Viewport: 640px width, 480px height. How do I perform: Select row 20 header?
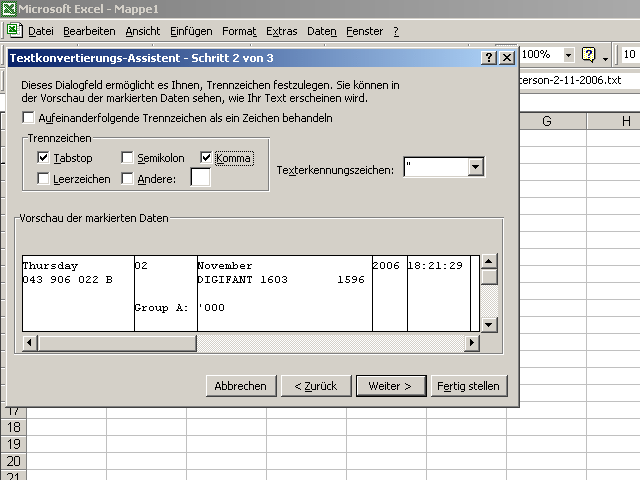pos(13,461)
